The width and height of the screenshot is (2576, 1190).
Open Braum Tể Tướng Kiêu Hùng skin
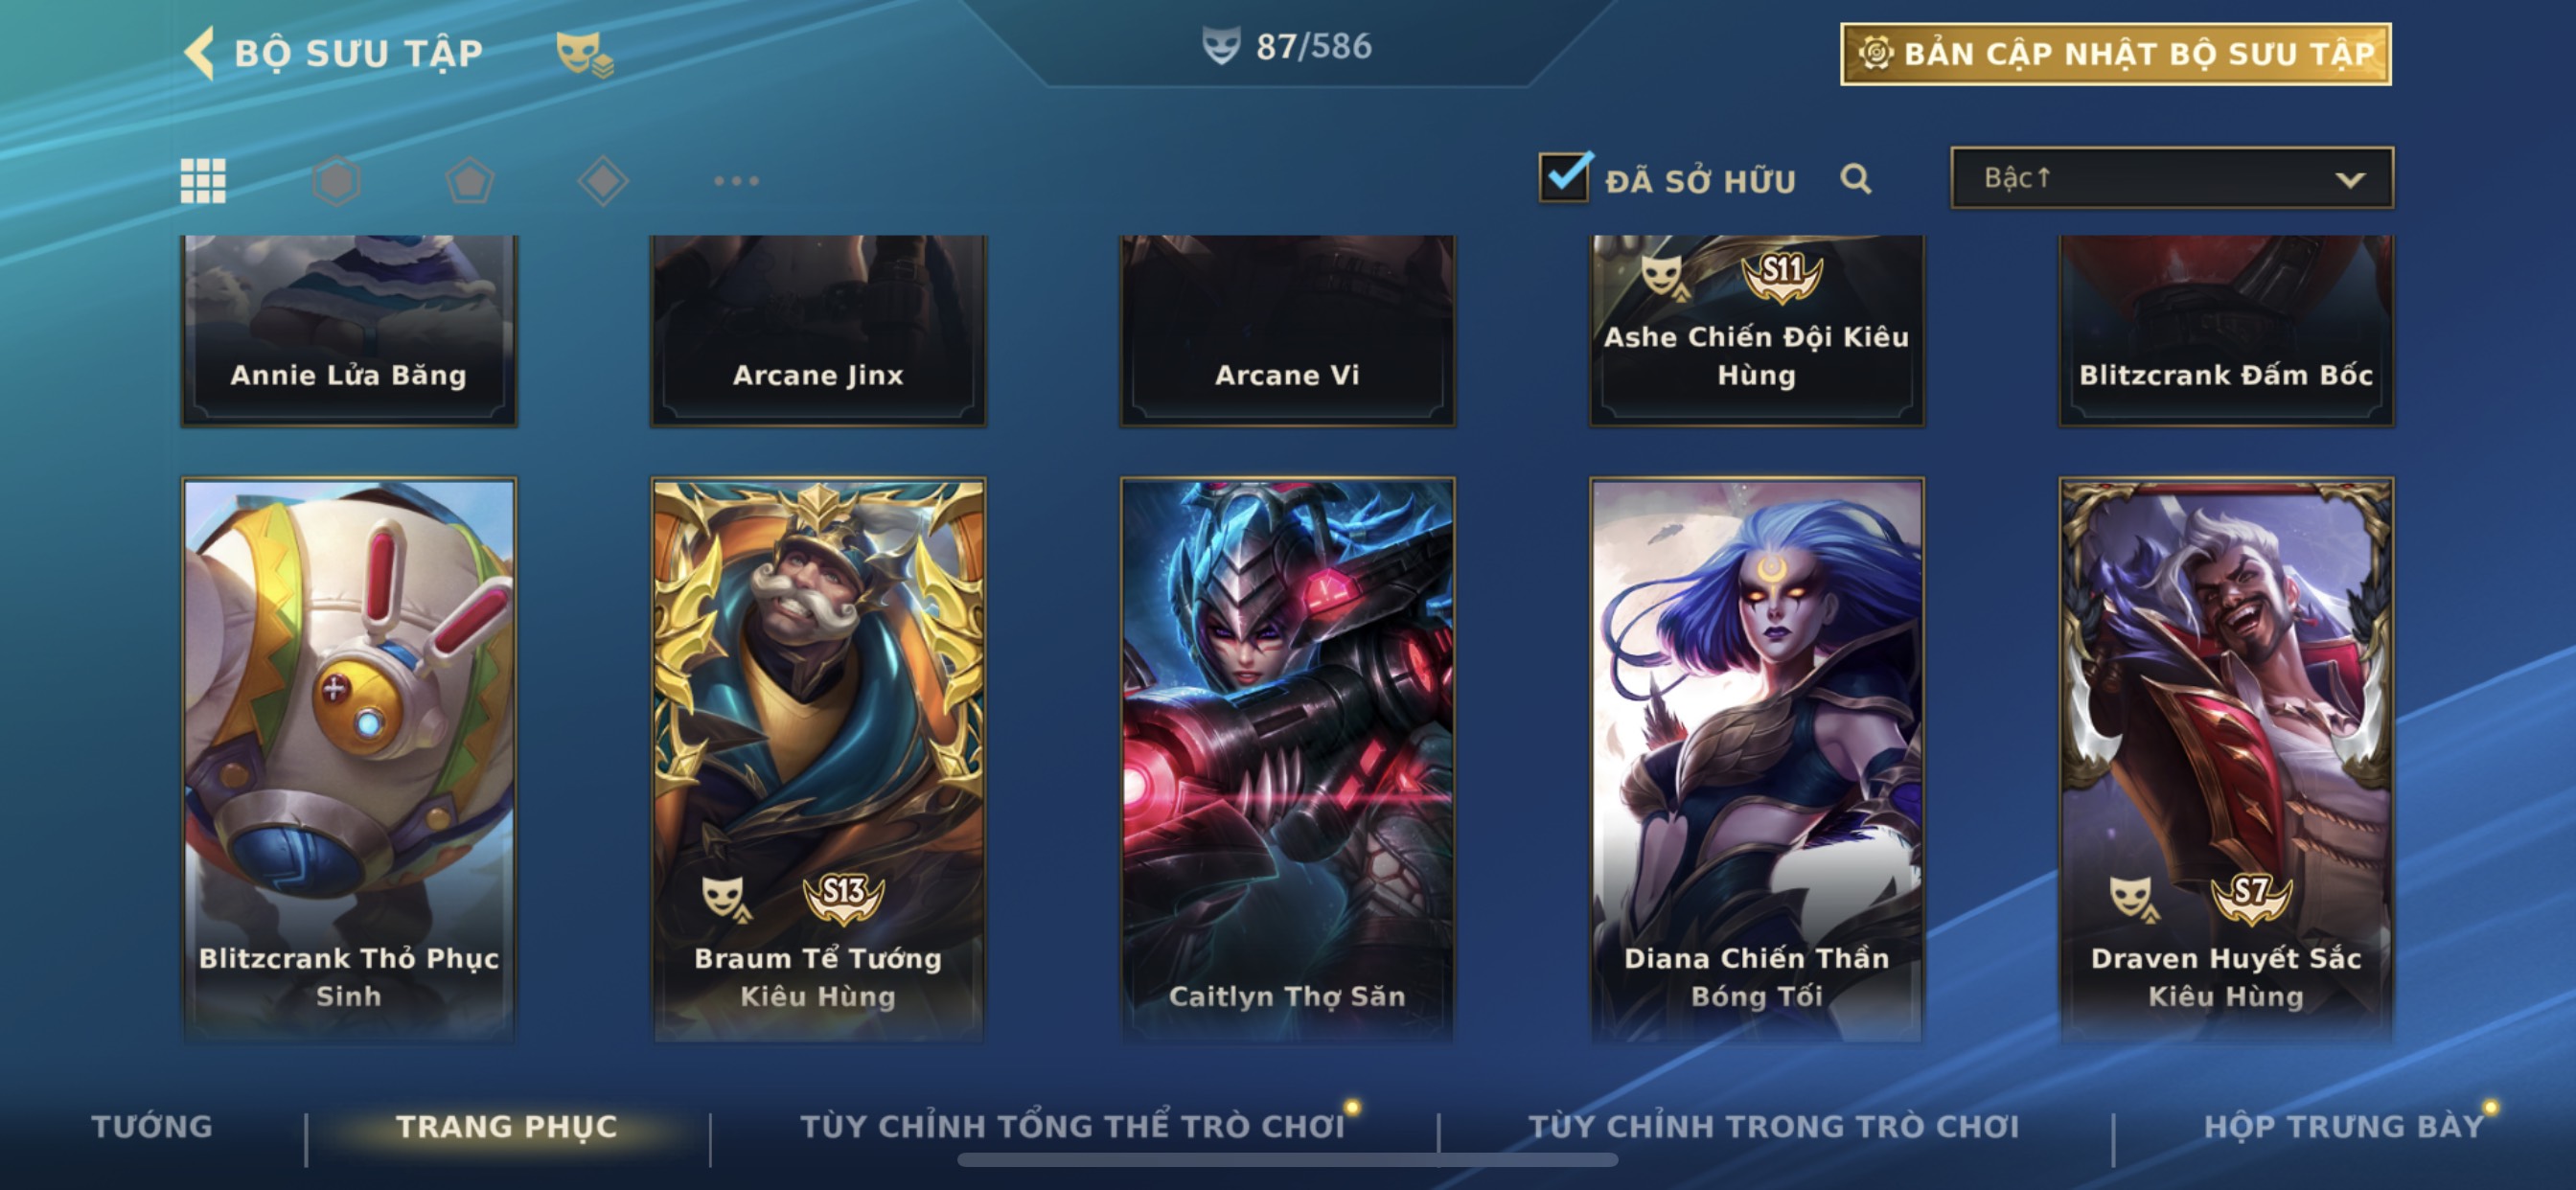818,760
